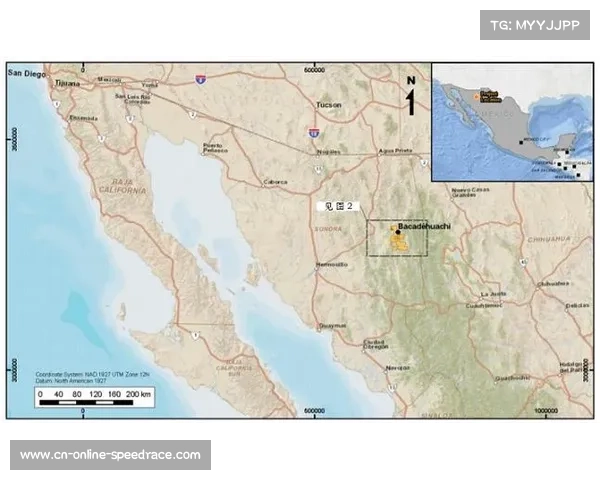The image size is (600, 480).
Task: Click the 'Cuauhtémoc' label
Action: [x=484, y=306]
